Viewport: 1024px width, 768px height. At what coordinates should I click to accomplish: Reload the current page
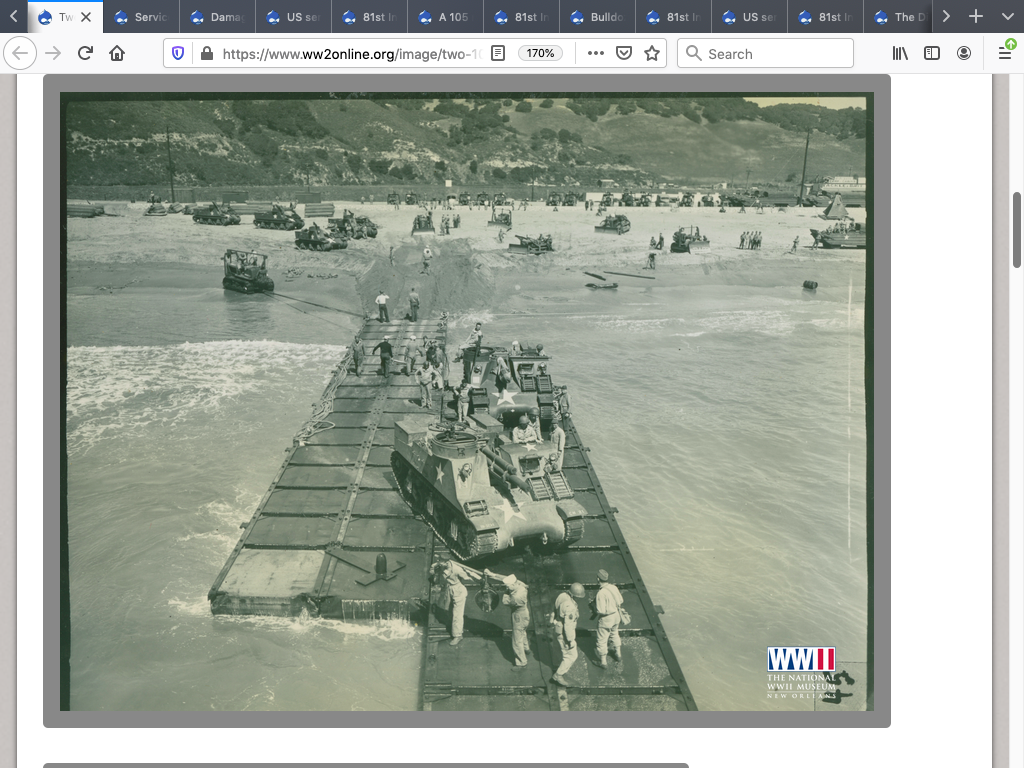tap(86, 54)
